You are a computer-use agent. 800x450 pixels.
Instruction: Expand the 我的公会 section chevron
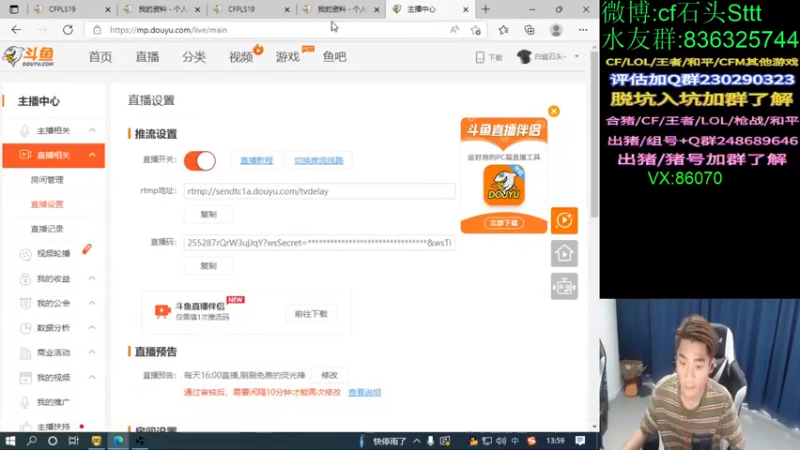tap(92, 303)
